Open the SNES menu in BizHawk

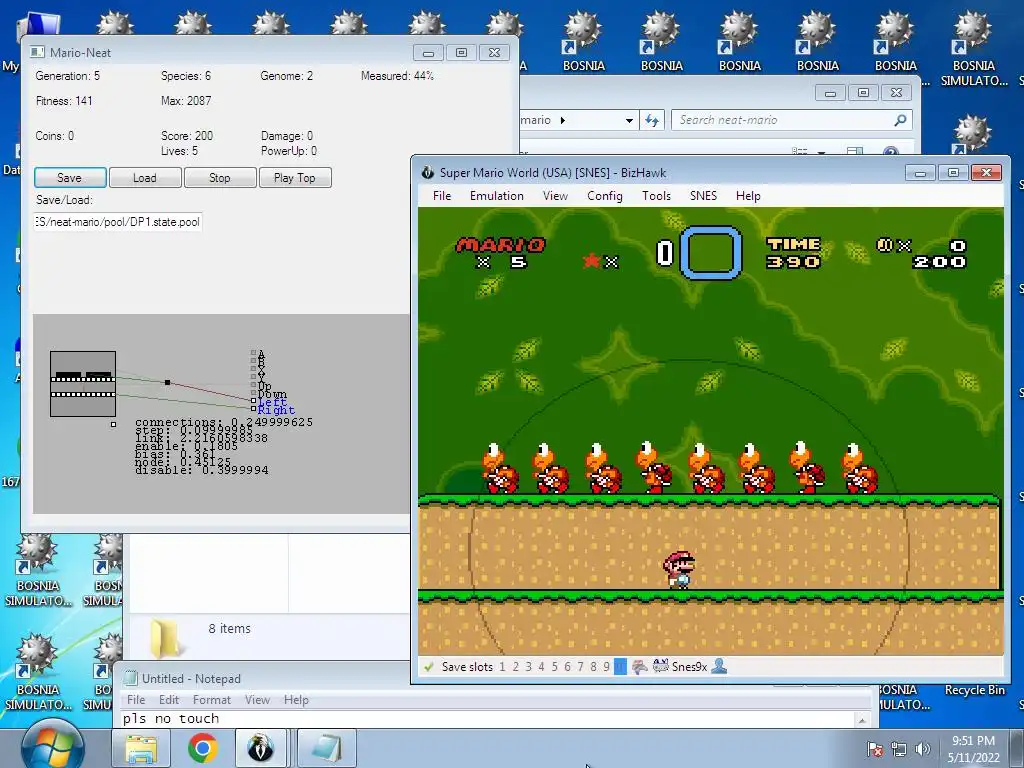pyautogui.click(x=703, y=196)
